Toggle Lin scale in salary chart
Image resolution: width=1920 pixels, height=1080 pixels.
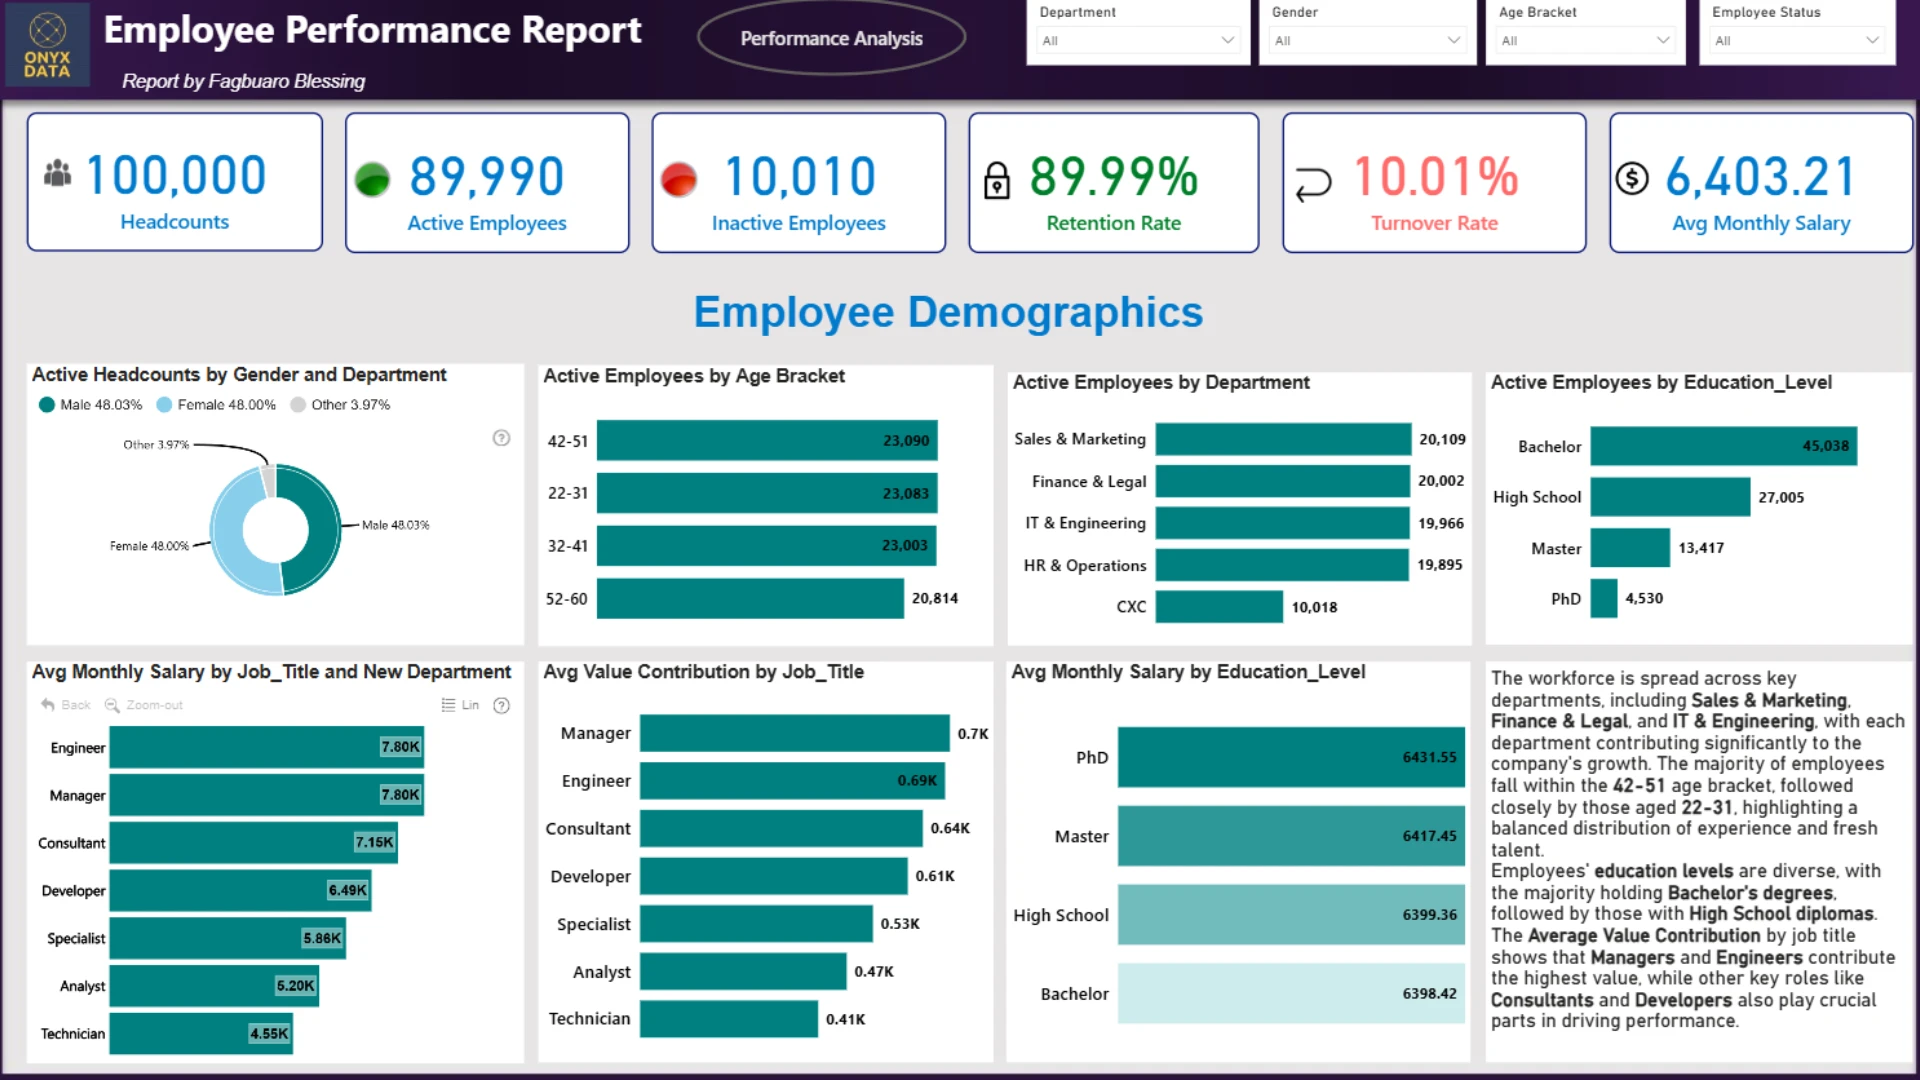[461, 705]
